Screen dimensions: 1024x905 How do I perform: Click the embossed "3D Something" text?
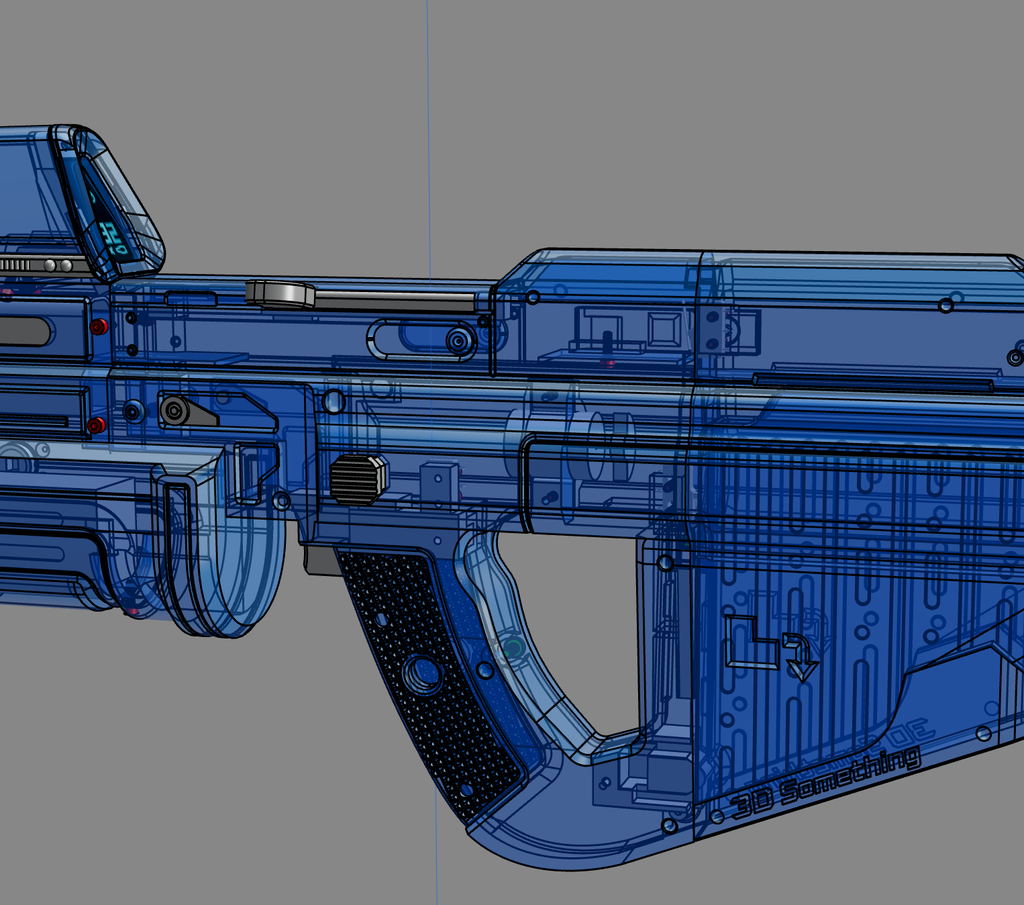pyautogui.click(x=827, y=782)
